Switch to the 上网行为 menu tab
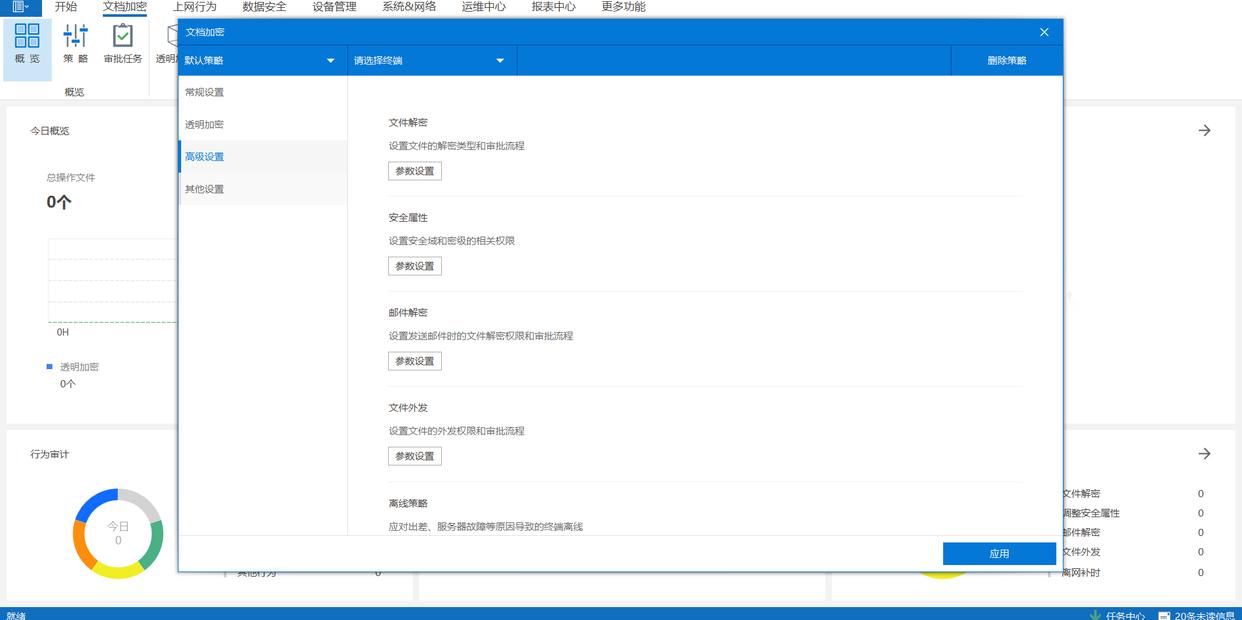The height and width of the screenshot is (620, 1242). tap(194, 7)
